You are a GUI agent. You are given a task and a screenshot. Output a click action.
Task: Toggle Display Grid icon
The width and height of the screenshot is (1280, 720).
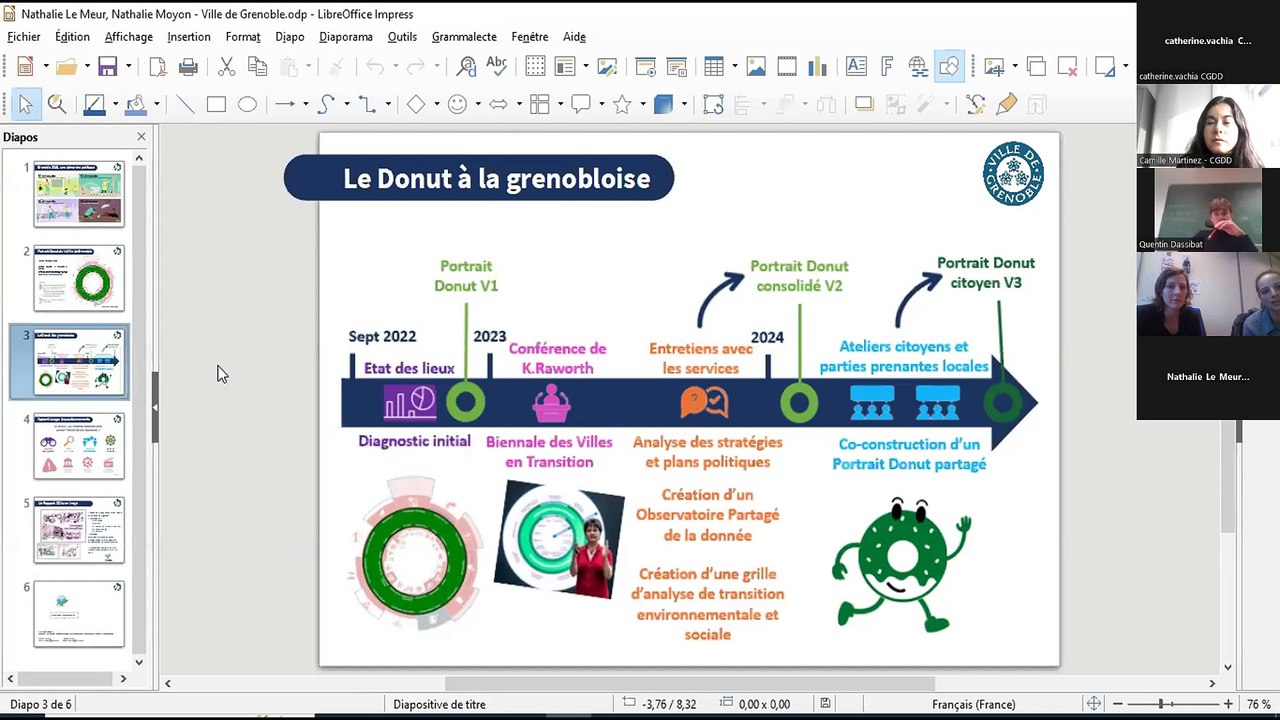point(535,67)
